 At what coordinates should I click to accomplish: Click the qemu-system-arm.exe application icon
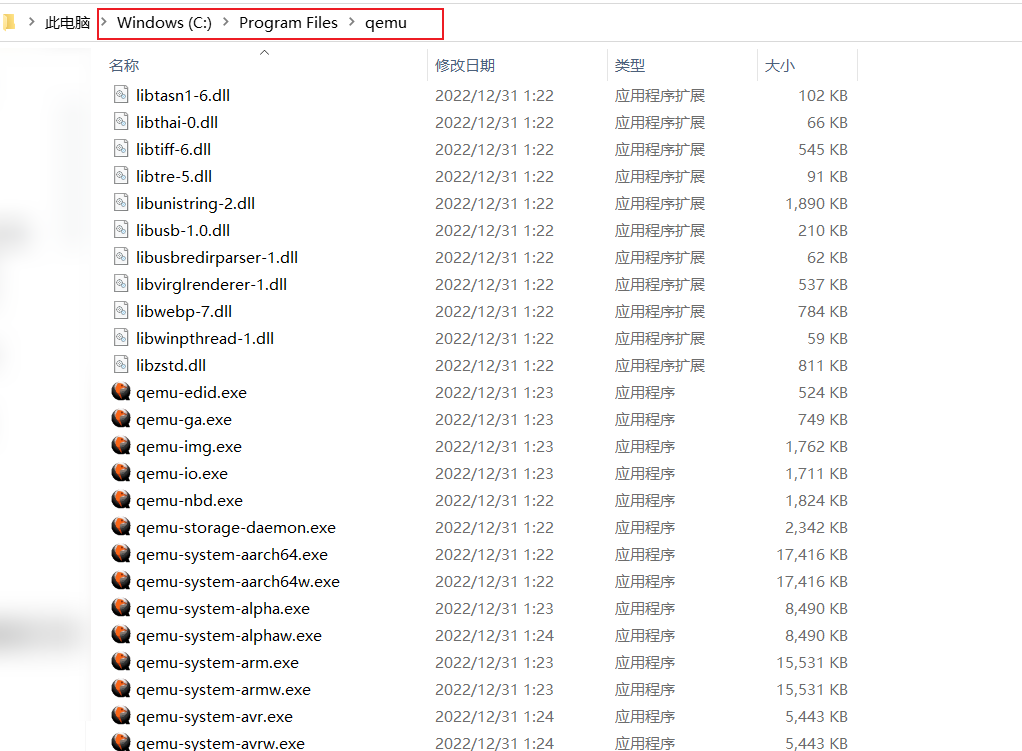tap(121, 662)
